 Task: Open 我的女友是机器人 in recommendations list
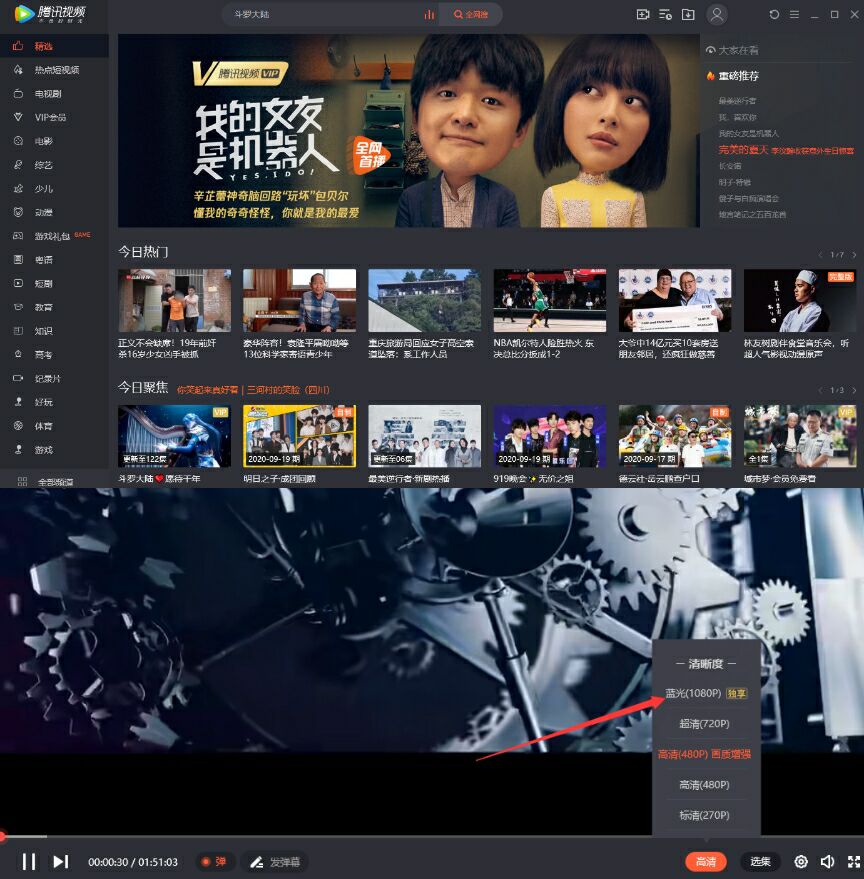[x=749, y=133]
